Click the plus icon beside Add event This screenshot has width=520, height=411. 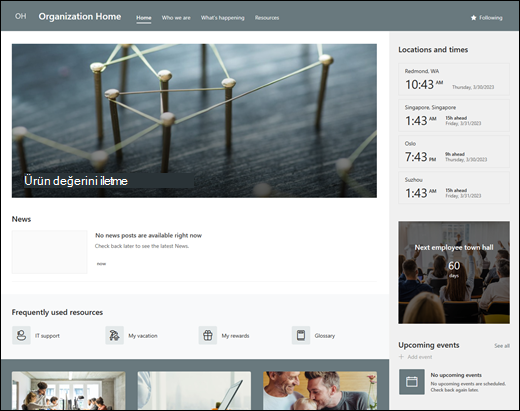(x=401, y=357)
